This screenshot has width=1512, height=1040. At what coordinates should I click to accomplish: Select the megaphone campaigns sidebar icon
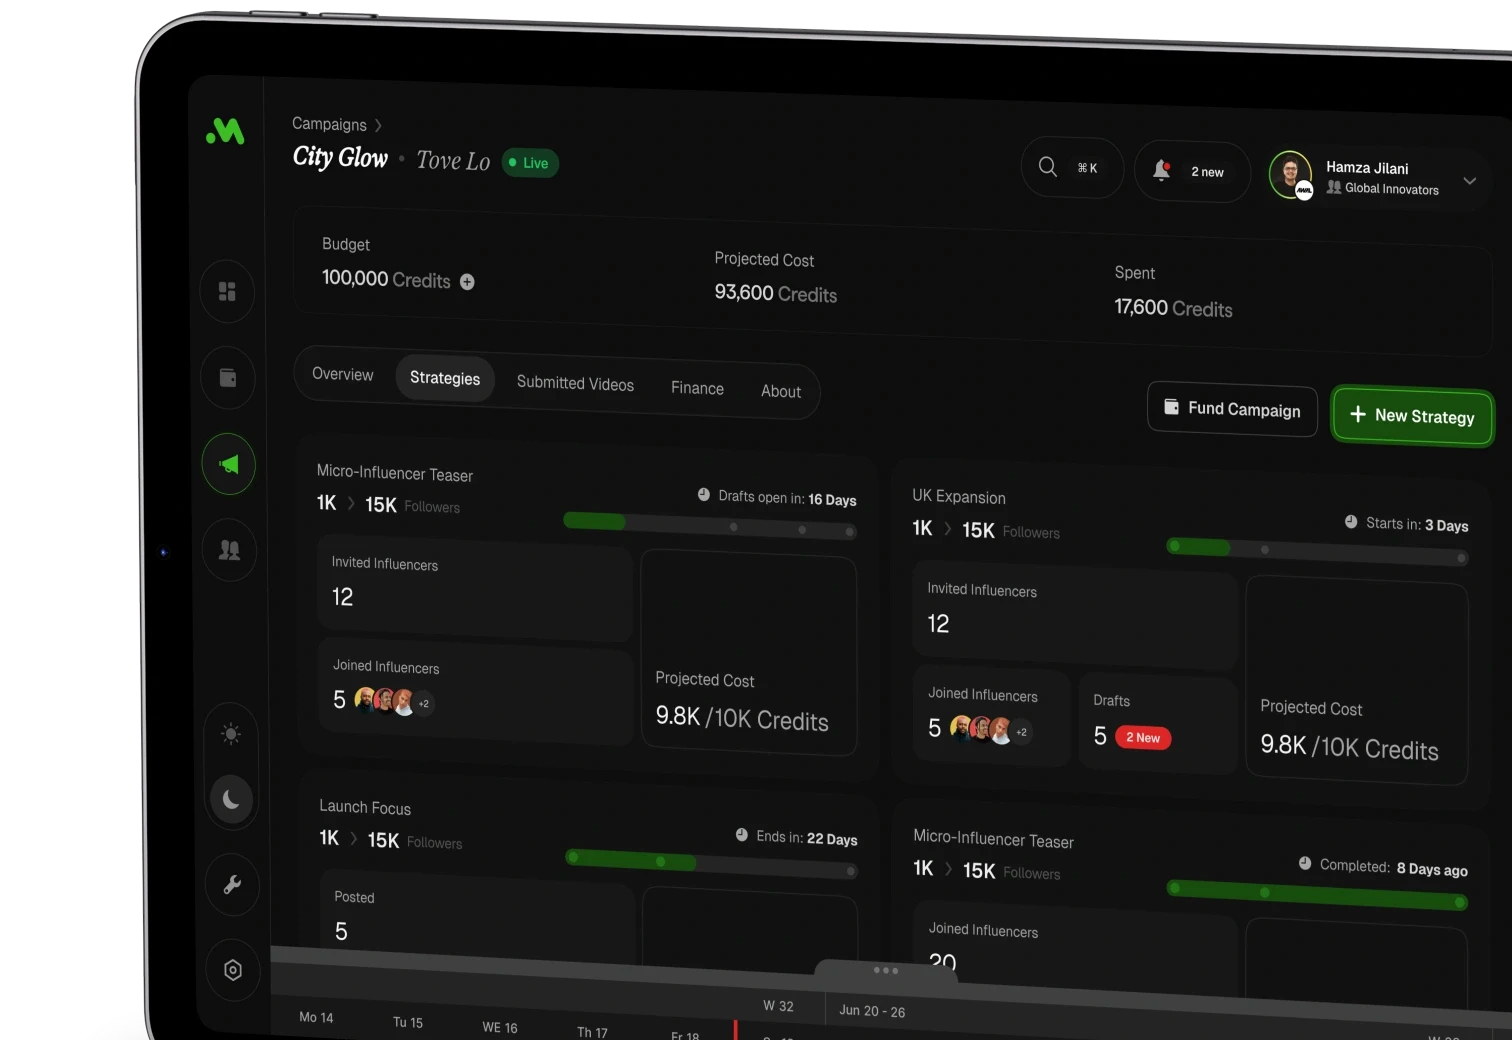point(229,464)
